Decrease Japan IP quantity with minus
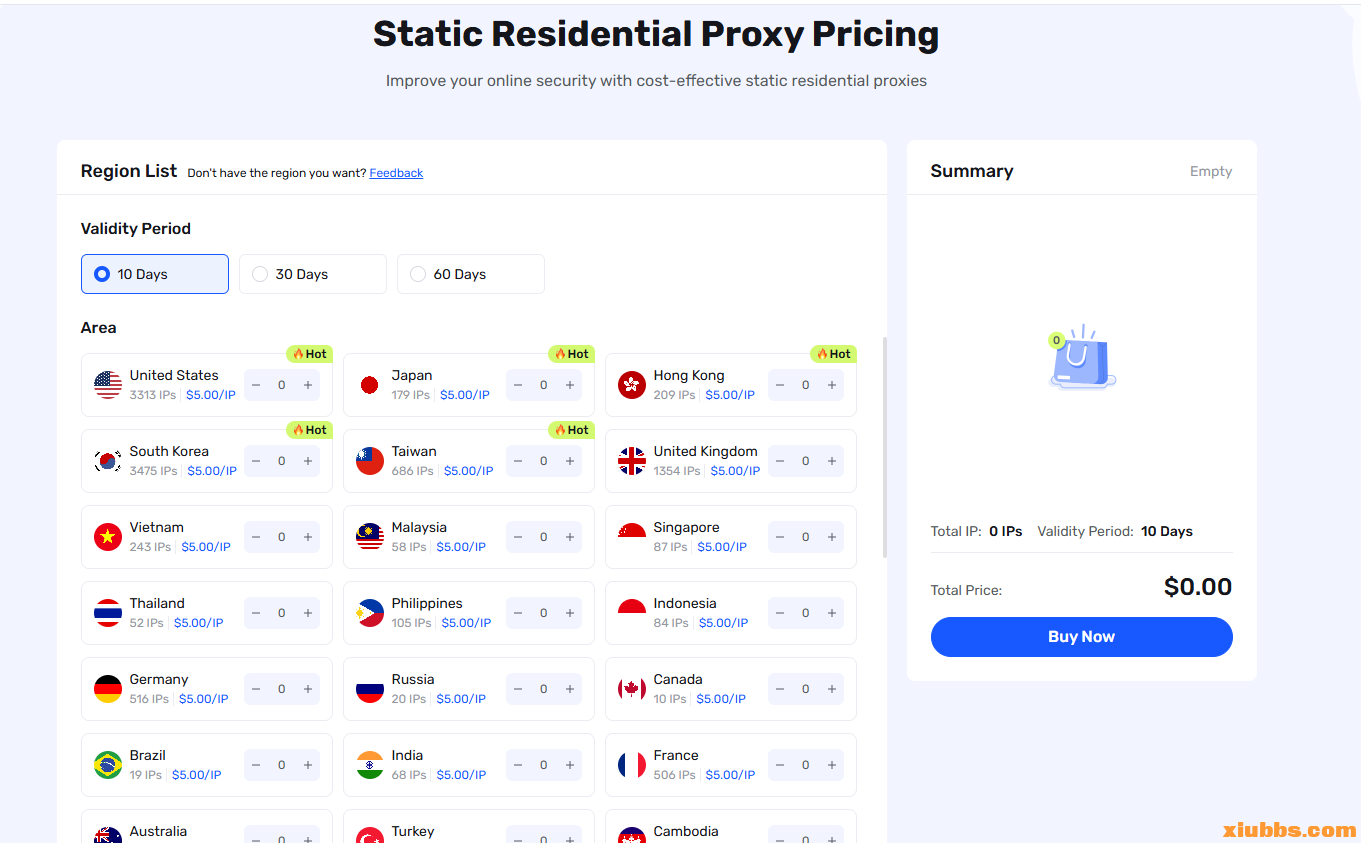This screenshot has height=843, width=1361. (x=518, y=385)
